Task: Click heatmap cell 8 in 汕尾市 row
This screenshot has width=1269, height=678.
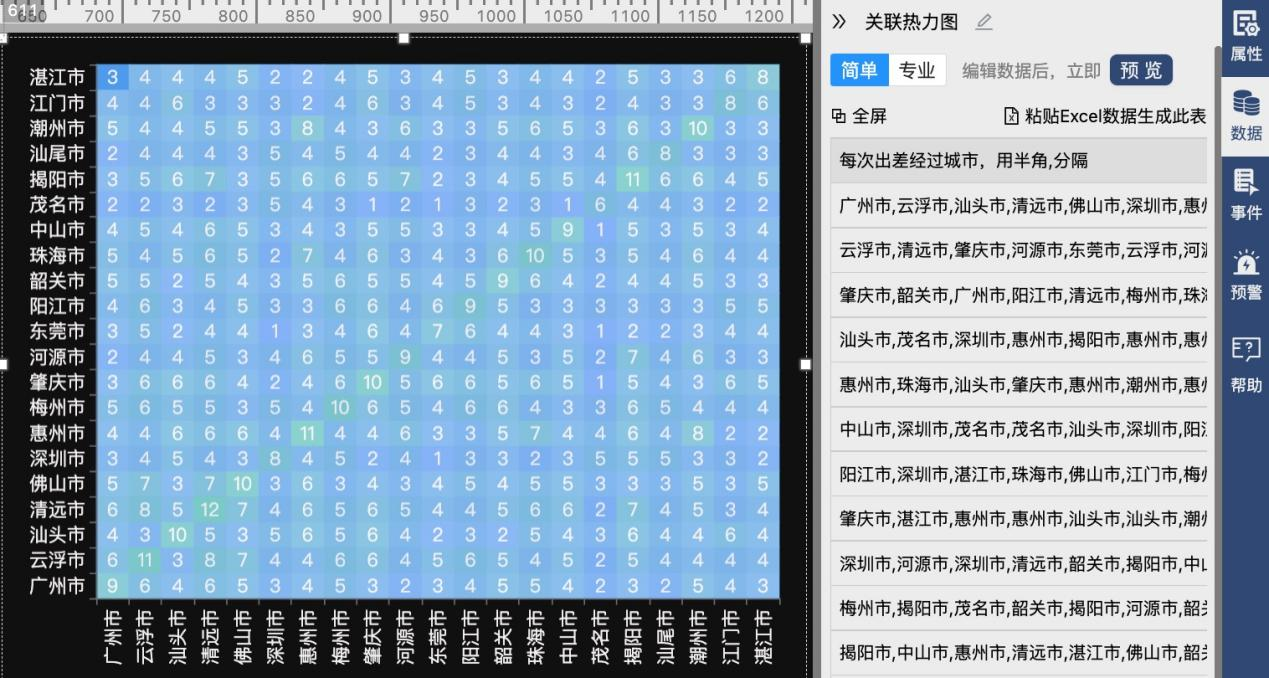Action: 665,154
